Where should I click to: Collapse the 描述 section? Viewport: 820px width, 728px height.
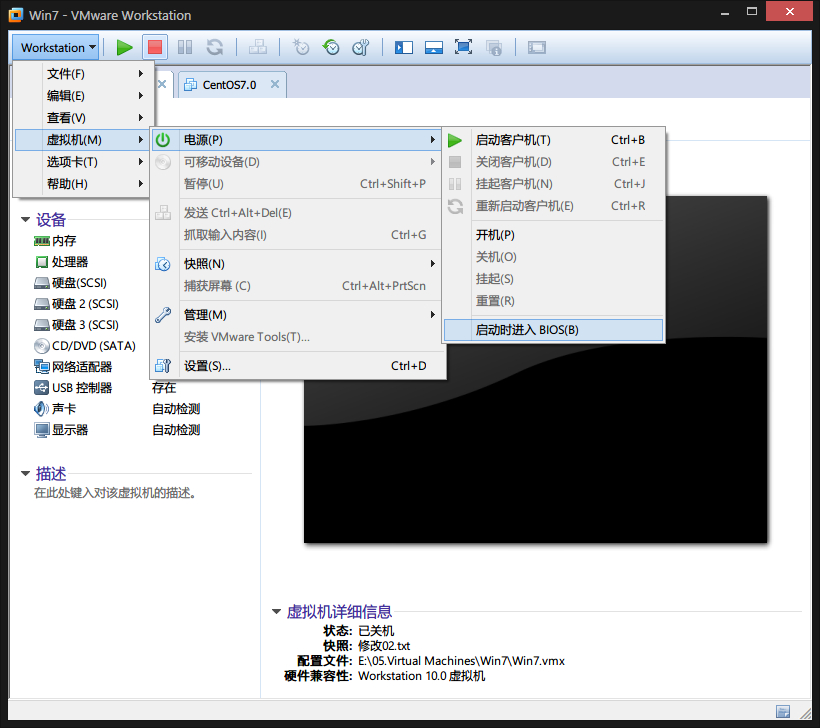[25, 473]
